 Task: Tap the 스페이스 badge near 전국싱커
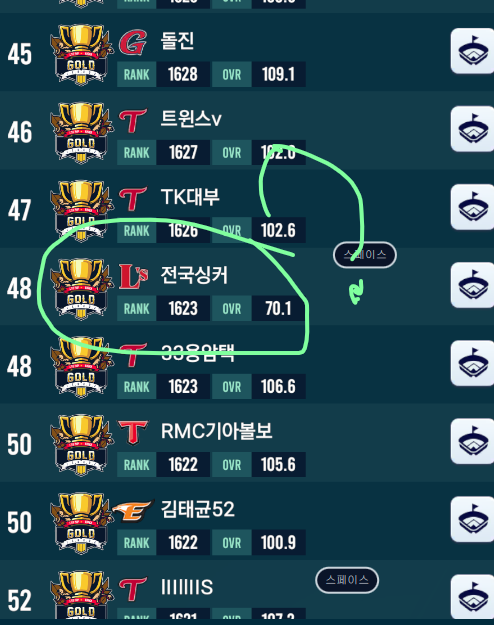(365, 255)
